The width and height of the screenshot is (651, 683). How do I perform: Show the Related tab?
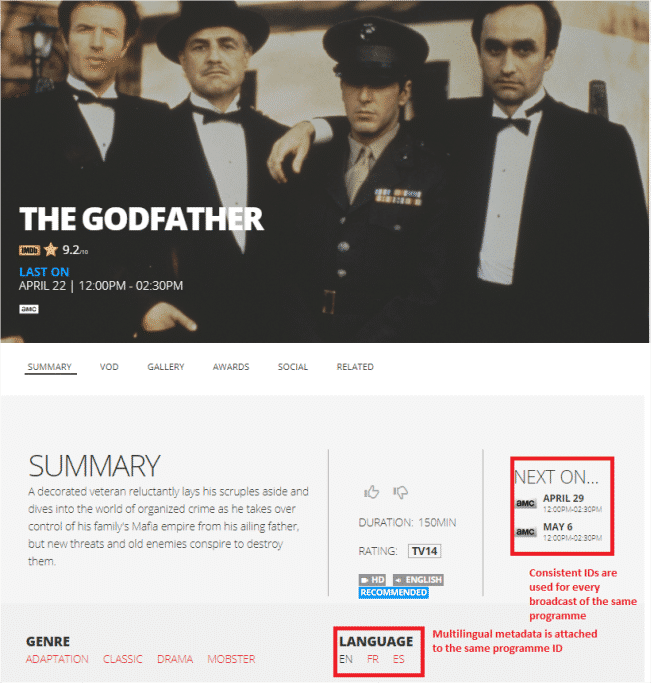coord(355,367)
